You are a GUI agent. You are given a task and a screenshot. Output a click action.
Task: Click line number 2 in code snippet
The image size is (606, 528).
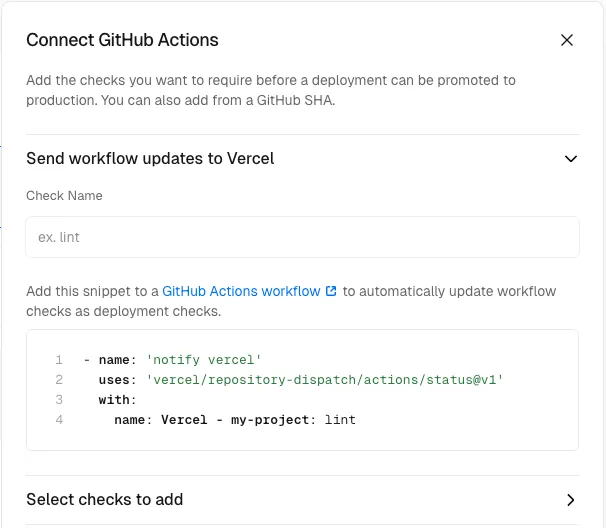[x=59, y=379]
